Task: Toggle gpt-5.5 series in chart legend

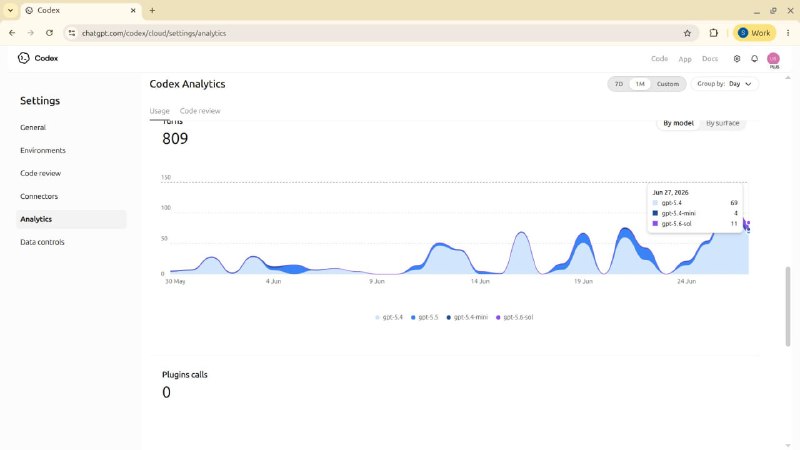Action: tap(424, 317)
